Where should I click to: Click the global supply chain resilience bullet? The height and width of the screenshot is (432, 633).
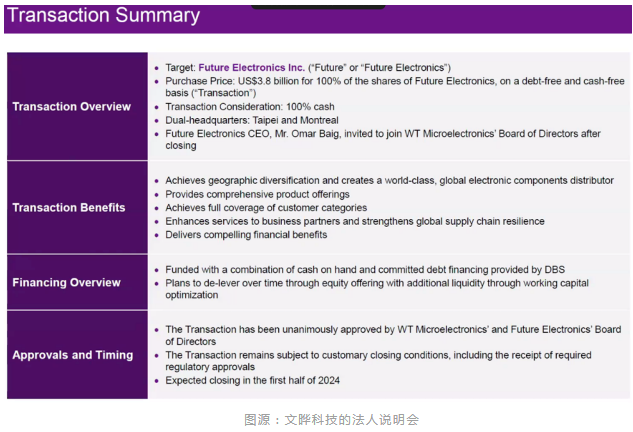(355, 221)
